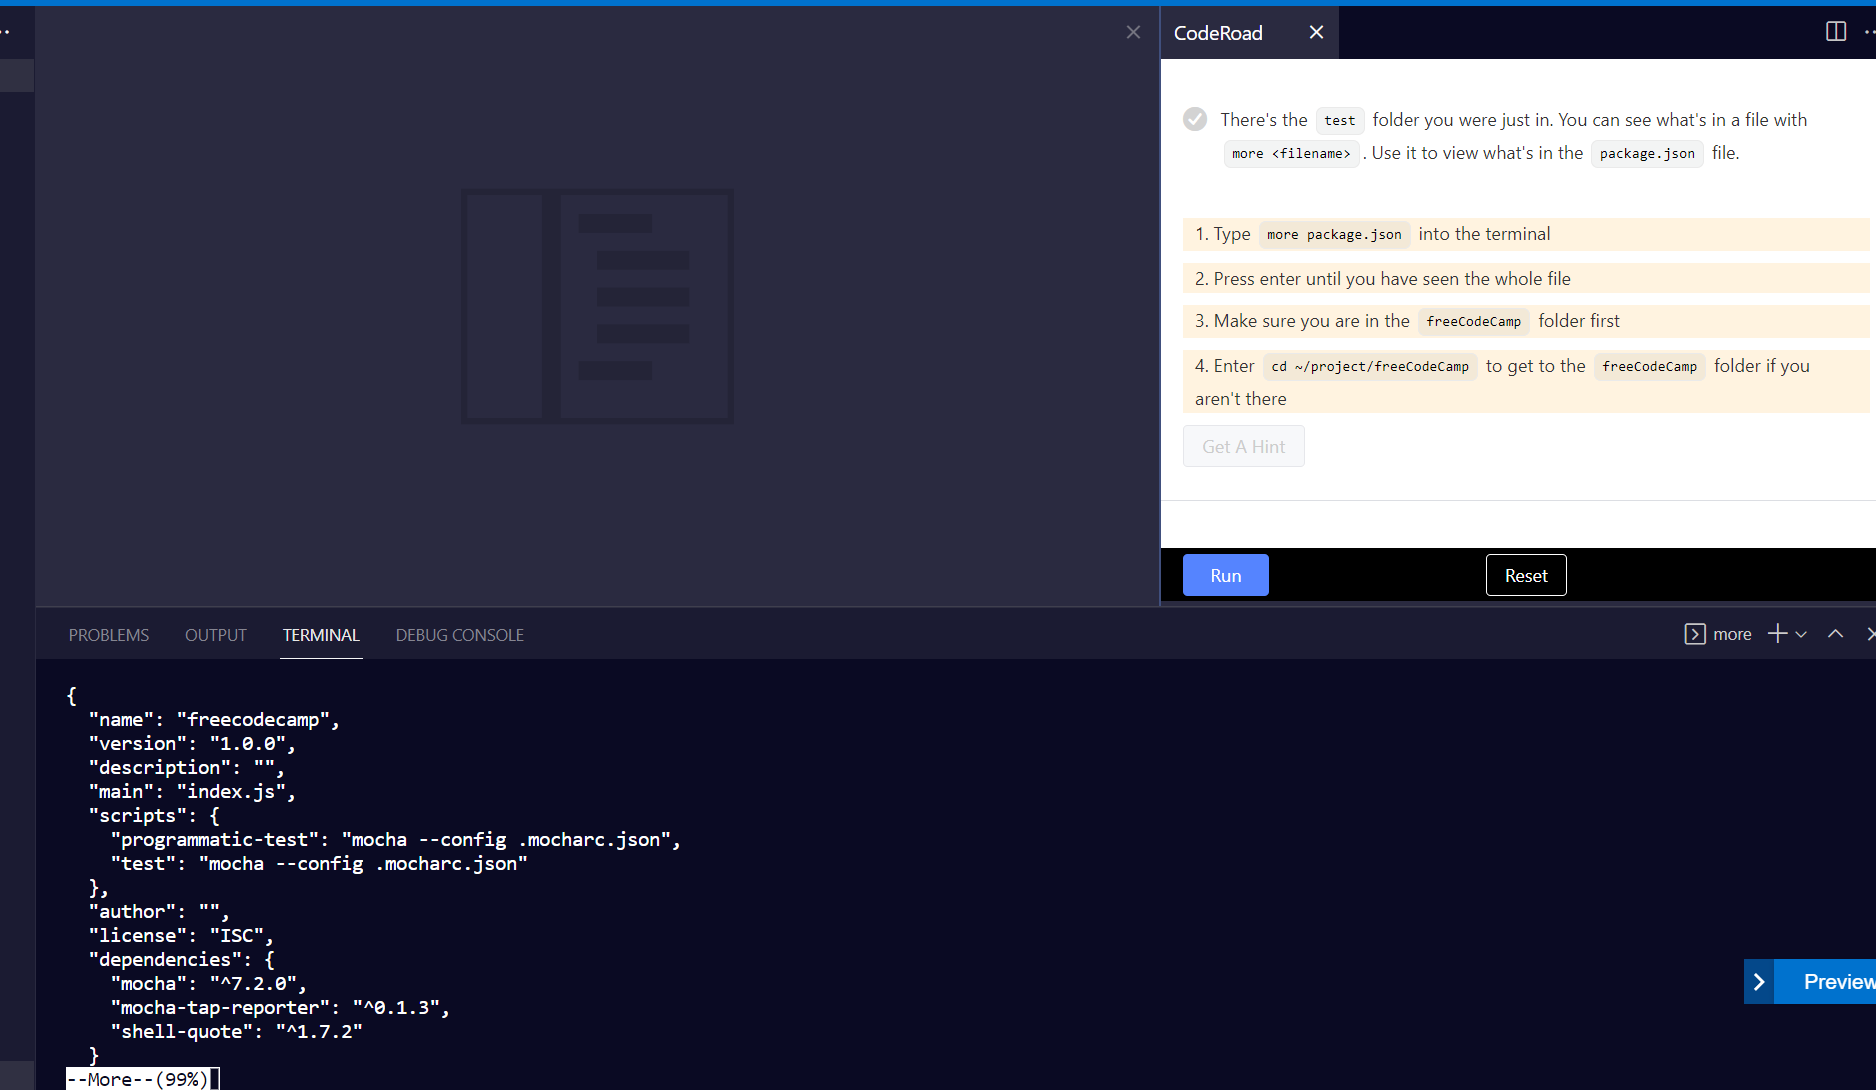Add a new terminal with the plus icon
This screenshot has height=1090, width=1876.
1777,634
